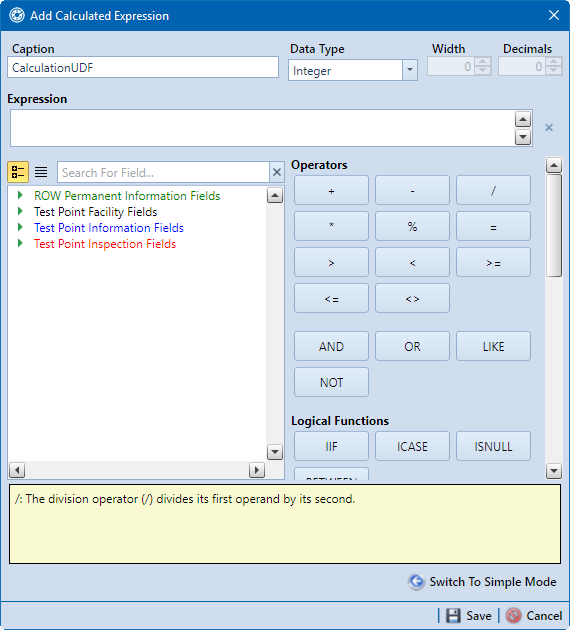This screenshot has height=630, width=570.
Task: Click operators panel scroll down arrow
Action: click(x=554, y=470)
